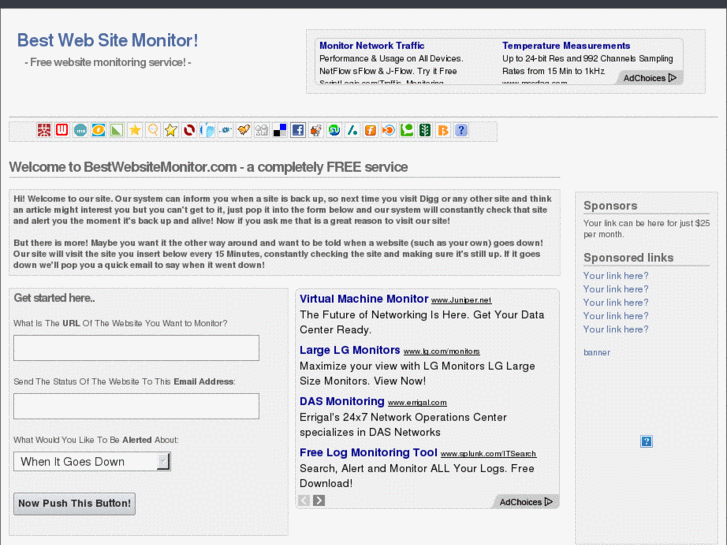Open the 'Virtual Machine Monitor' ad link
This screenshot has width=727, height=545.
pos(364,299)
